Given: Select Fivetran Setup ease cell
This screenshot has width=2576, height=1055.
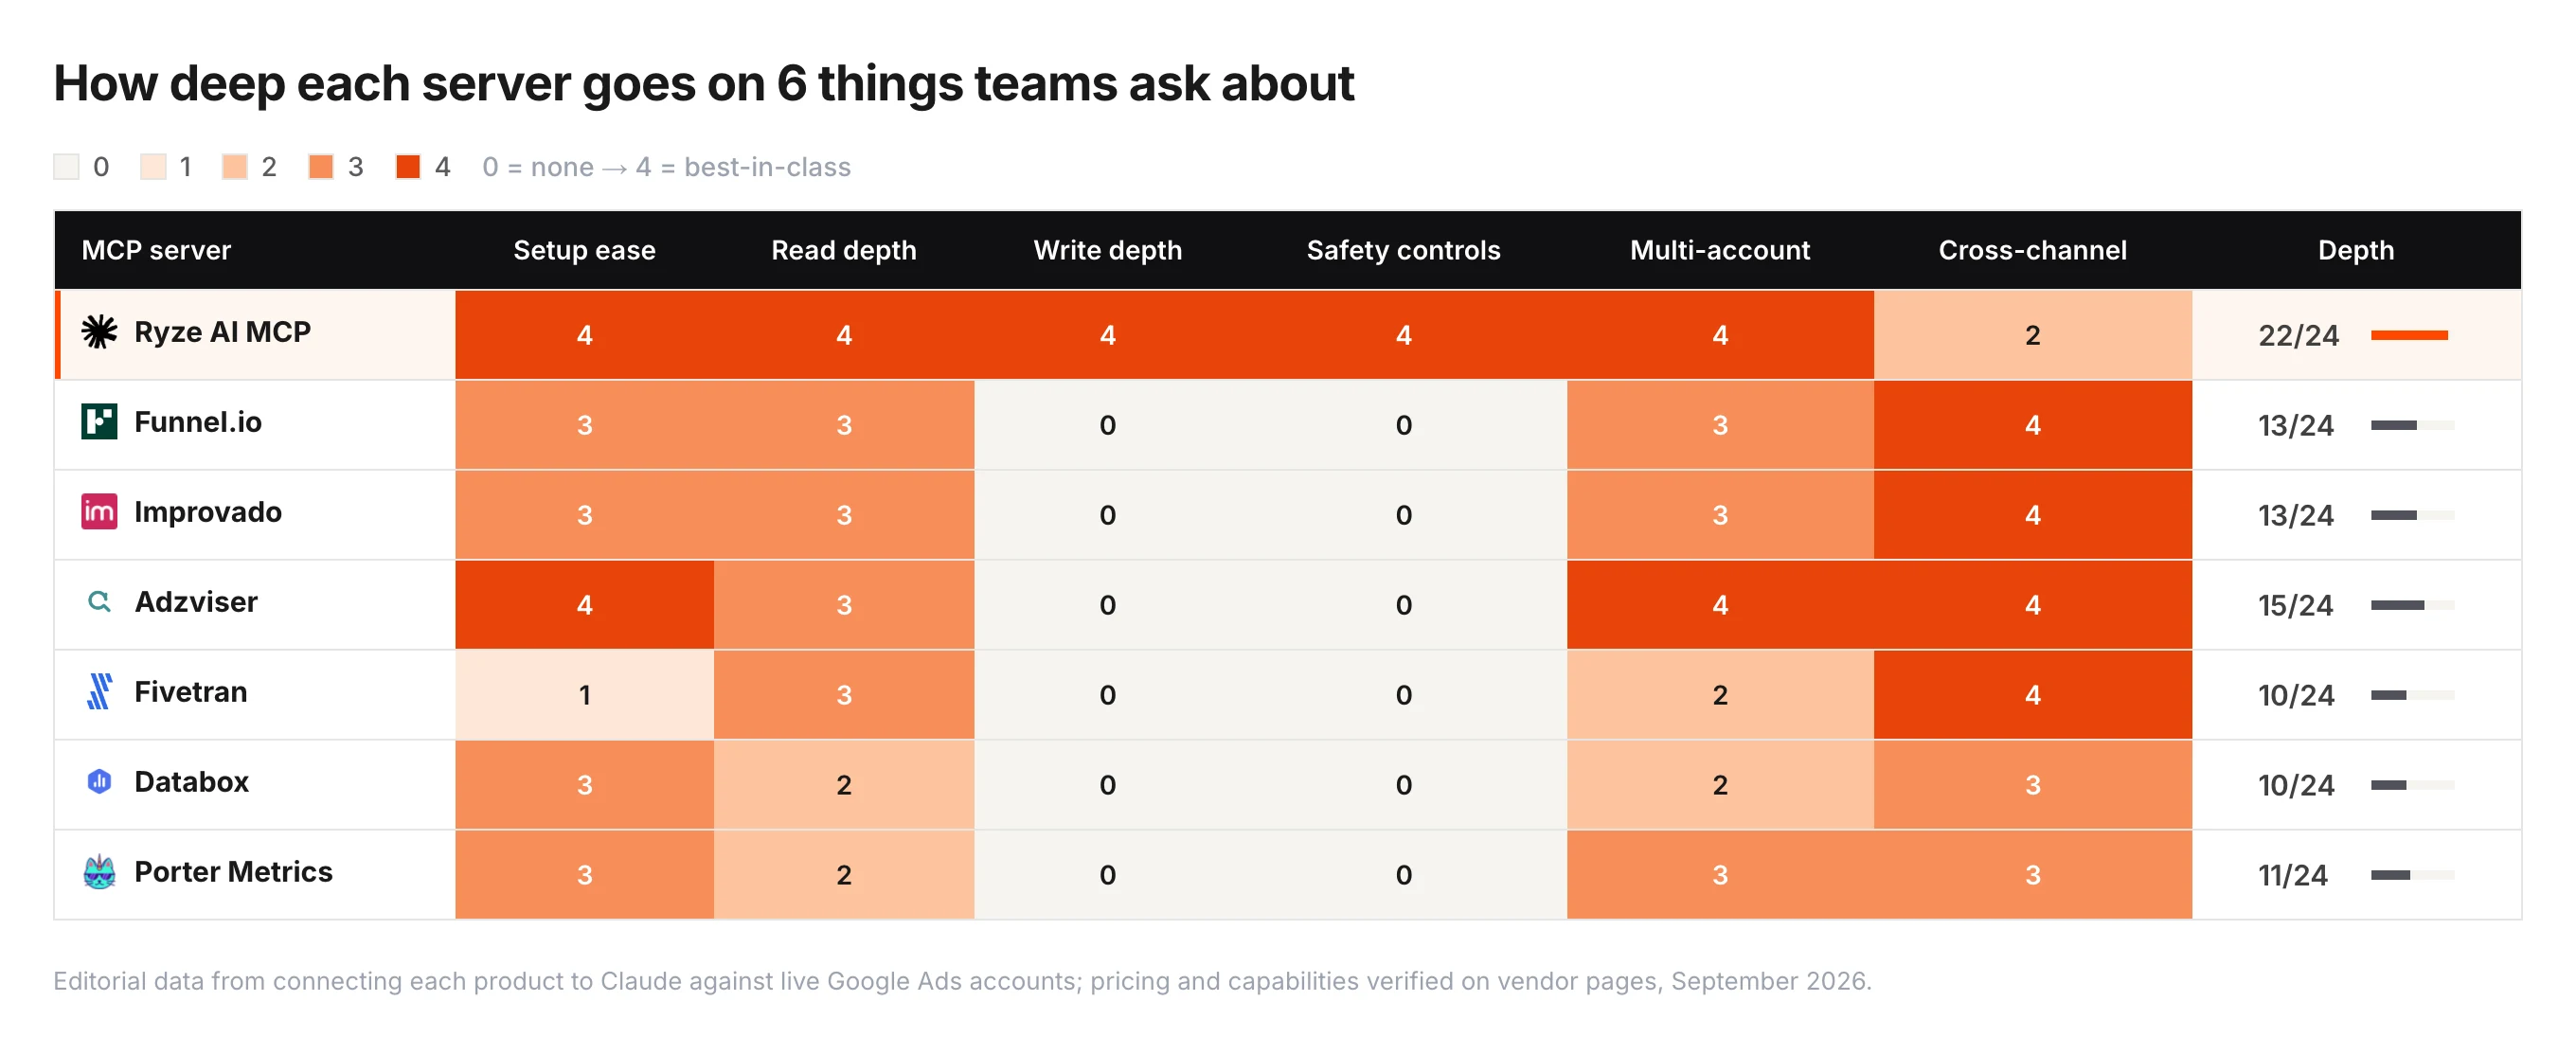Looking at the screenshot, I should click(584, 695).
